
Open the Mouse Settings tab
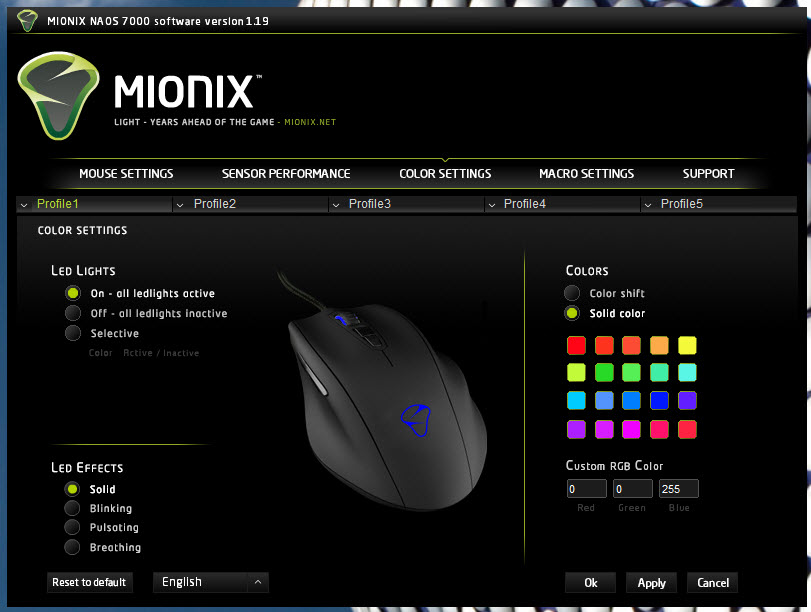126,174
